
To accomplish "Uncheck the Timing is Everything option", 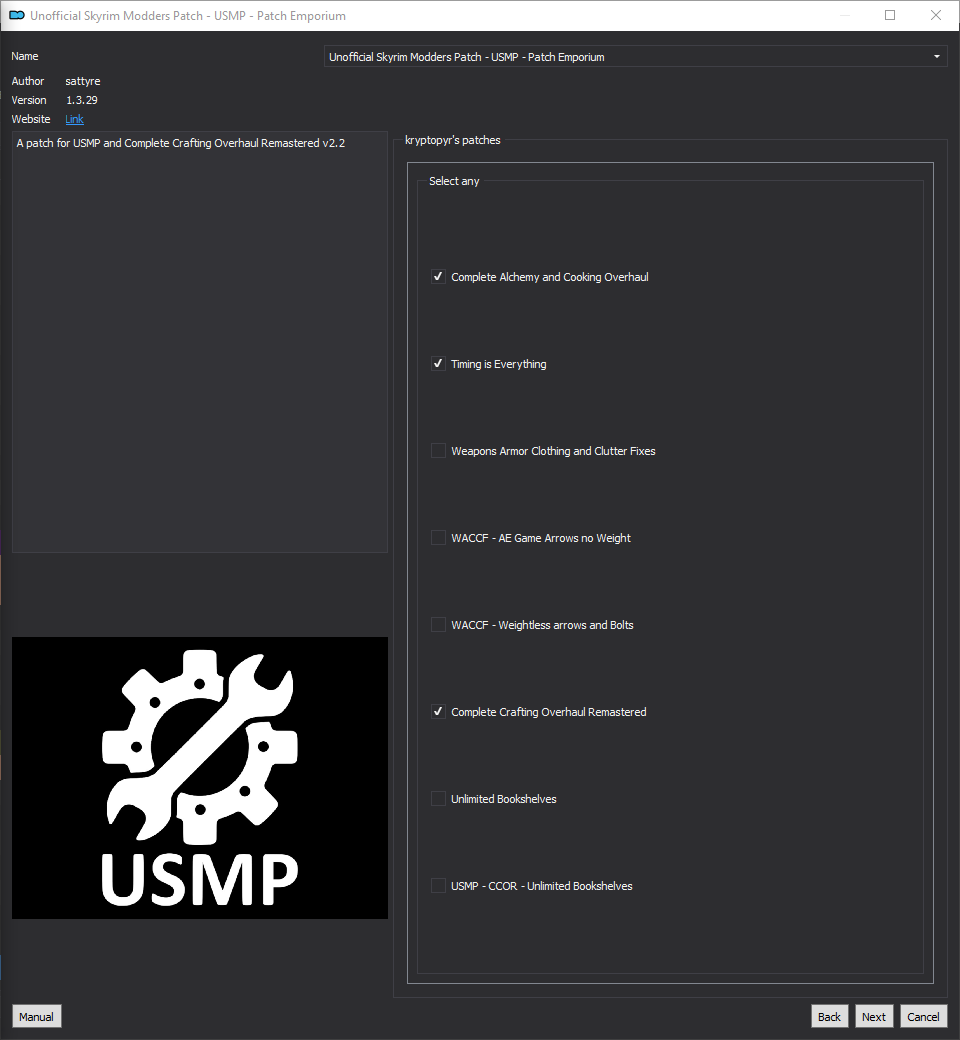I will 438,364.
